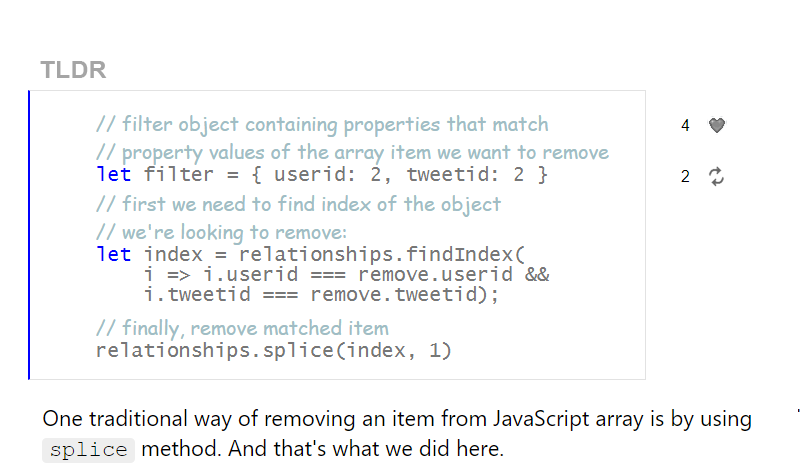Click the blue "let" keyword before index
This screenshot has height=470, width=800.
(114, 254)
